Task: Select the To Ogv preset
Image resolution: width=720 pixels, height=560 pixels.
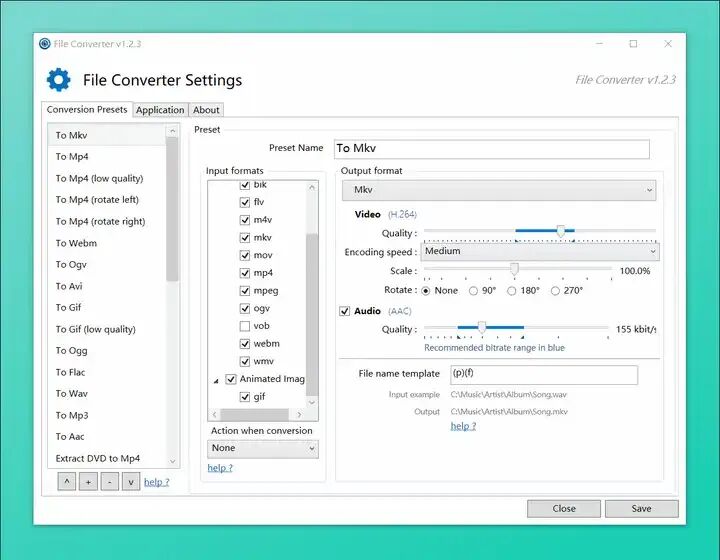Action: pyautogui.click(x=107, y=265)
